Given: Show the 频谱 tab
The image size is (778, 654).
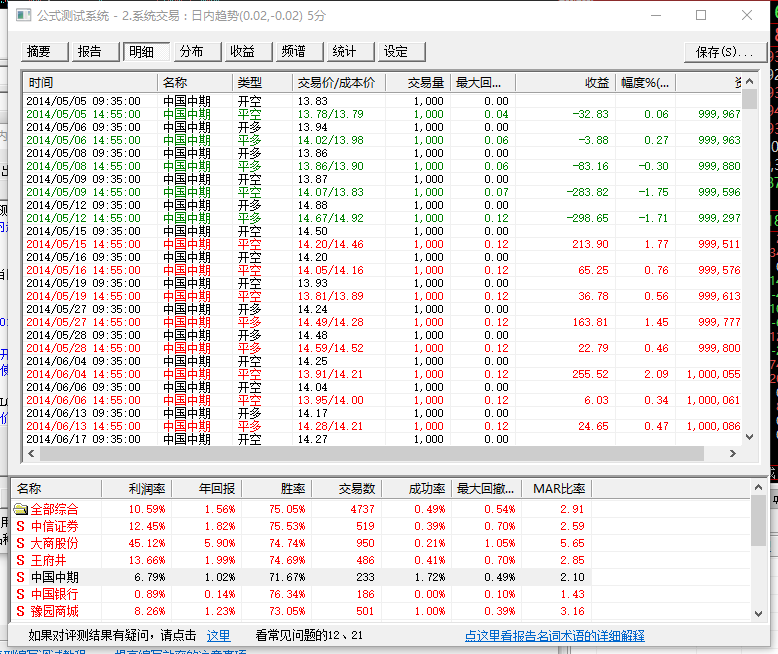Looking at the screenshot, I should (x=293, y=52).
